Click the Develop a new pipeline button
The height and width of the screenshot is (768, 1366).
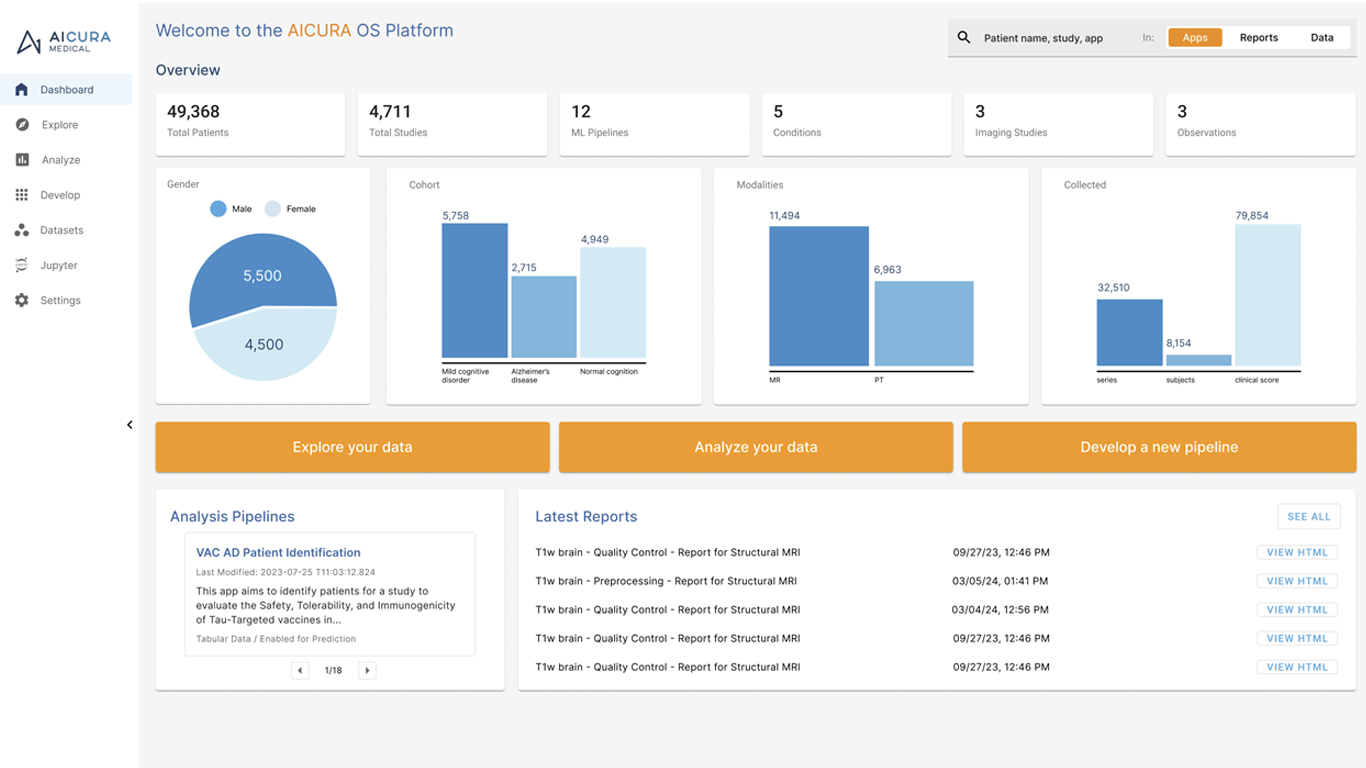coord(1159,447)
